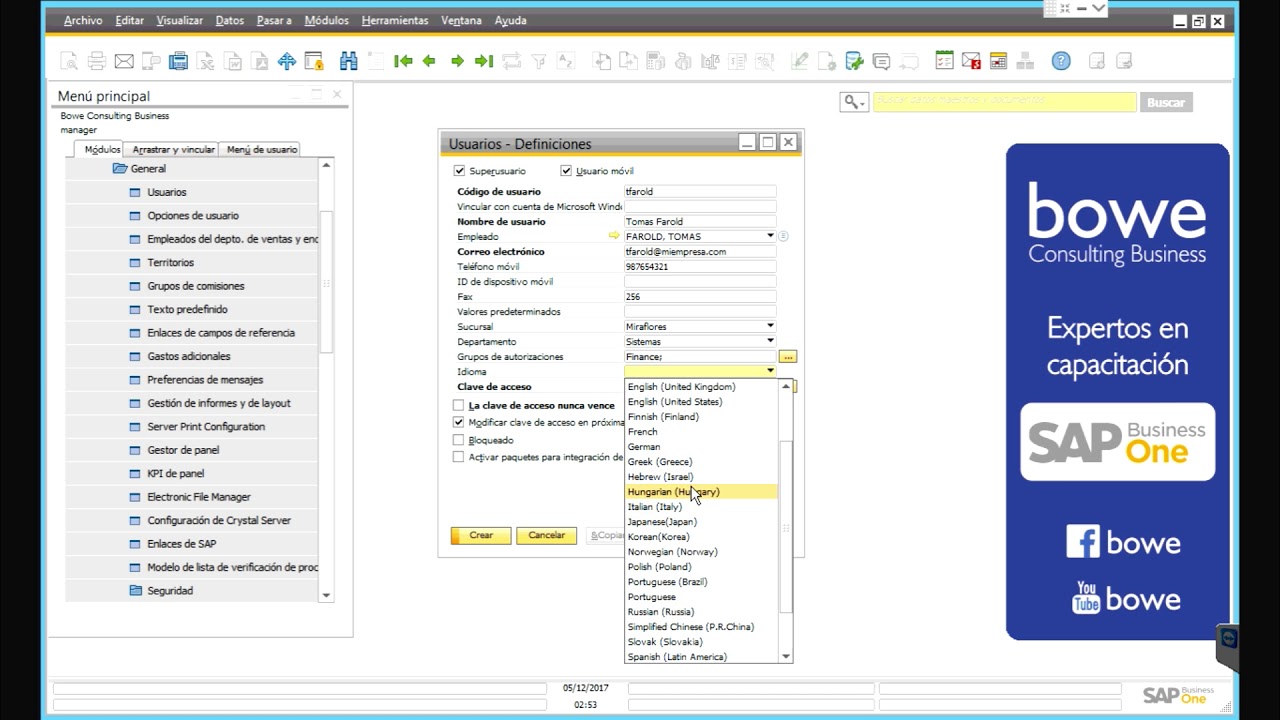Click the yellow link arrow beside Empleado

click(614, 236)
